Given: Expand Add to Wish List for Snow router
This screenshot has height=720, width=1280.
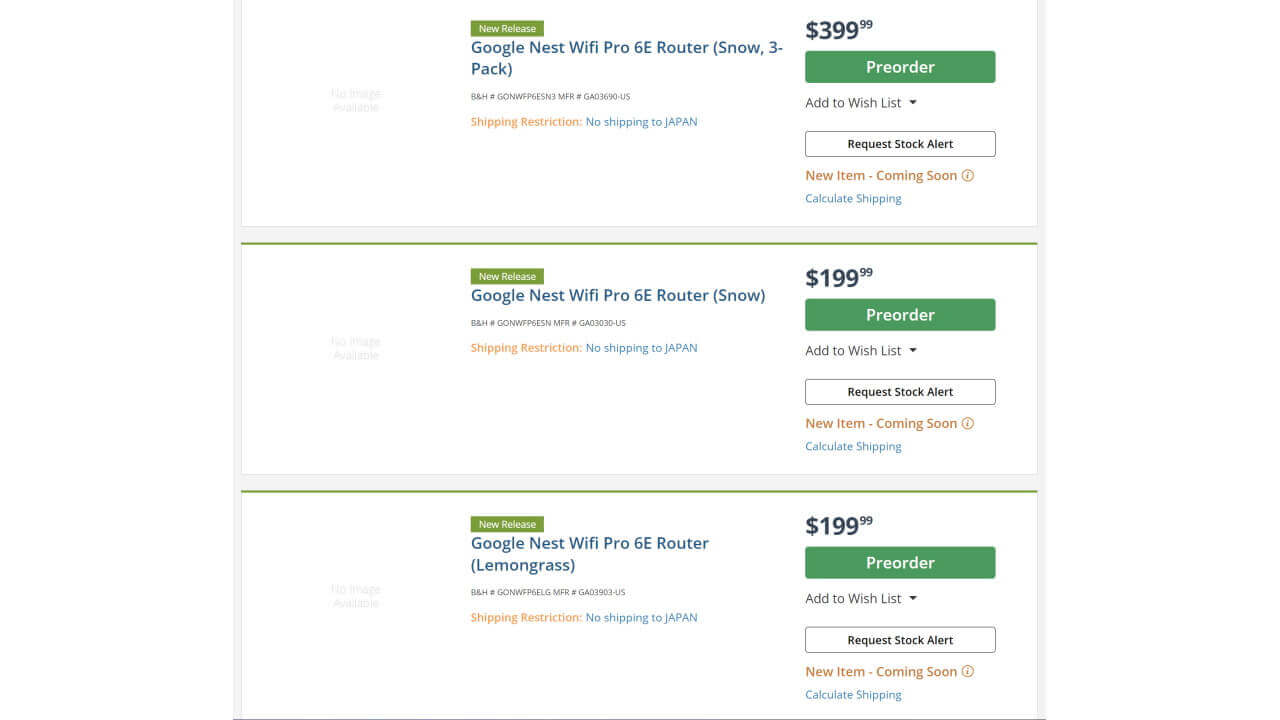Looking at the screenshot, I should [x=861, y=351].
